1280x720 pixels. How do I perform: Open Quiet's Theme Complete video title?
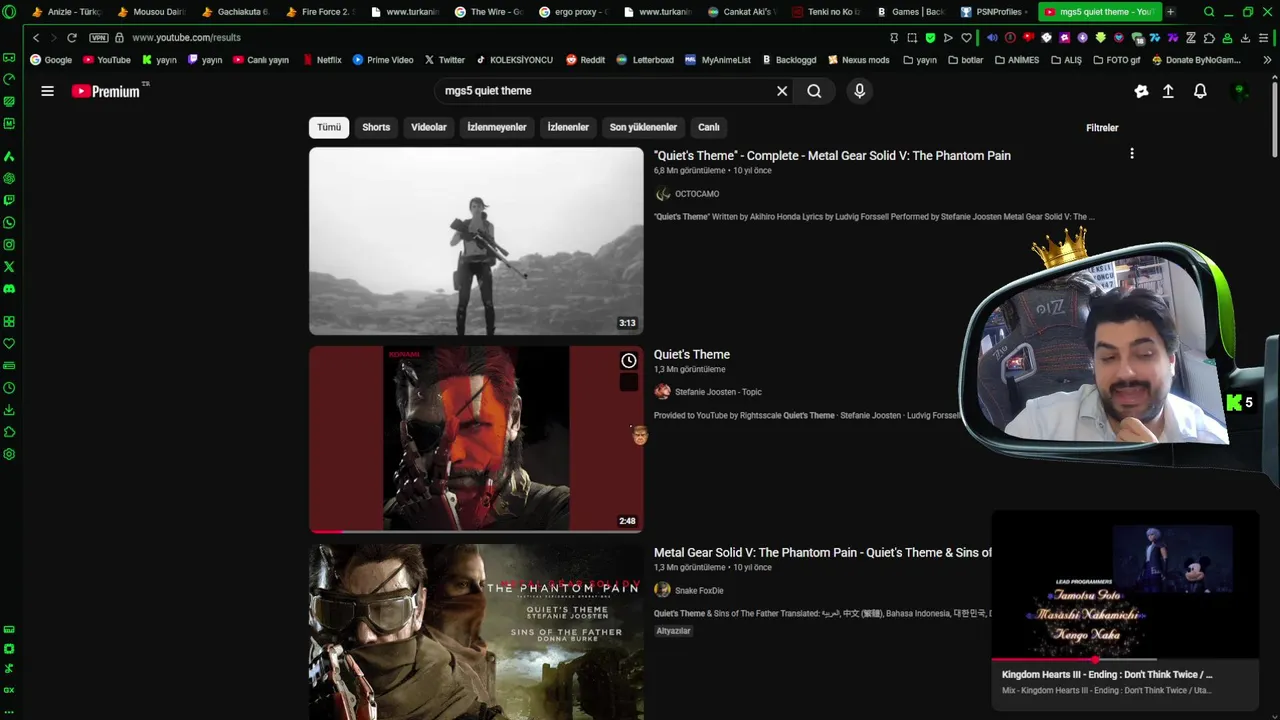pyautogui.click(x=832, y=156)
